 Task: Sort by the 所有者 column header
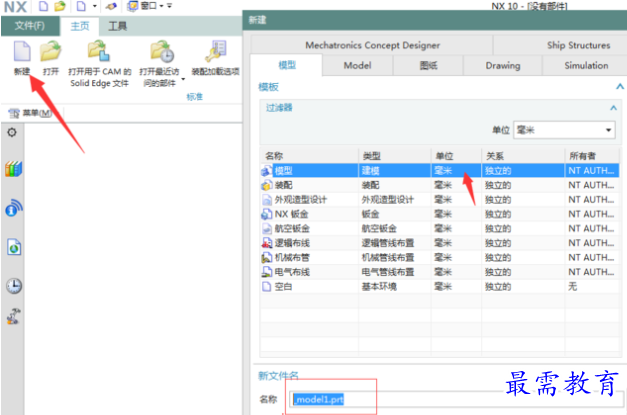(592, 156)
